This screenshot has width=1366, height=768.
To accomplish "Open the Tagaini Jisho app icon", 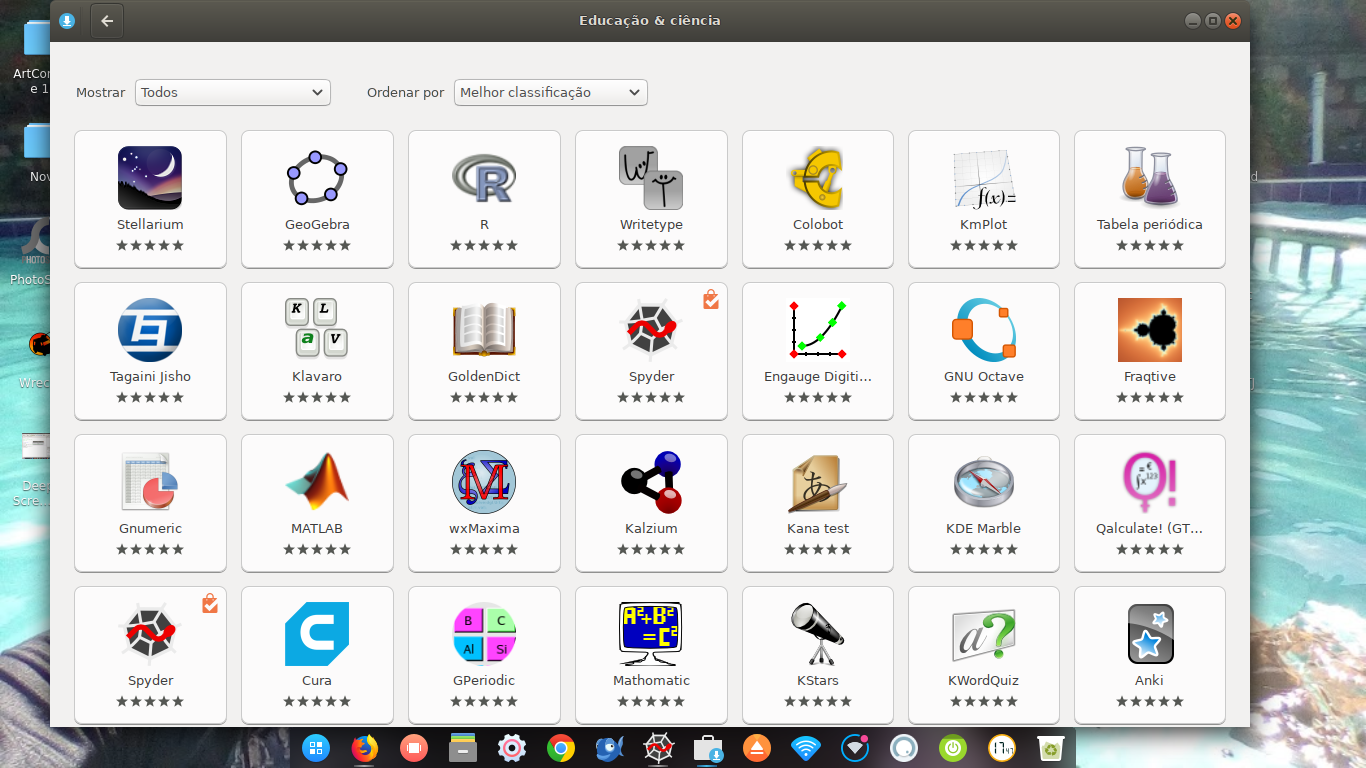I will tap(150, 330).
